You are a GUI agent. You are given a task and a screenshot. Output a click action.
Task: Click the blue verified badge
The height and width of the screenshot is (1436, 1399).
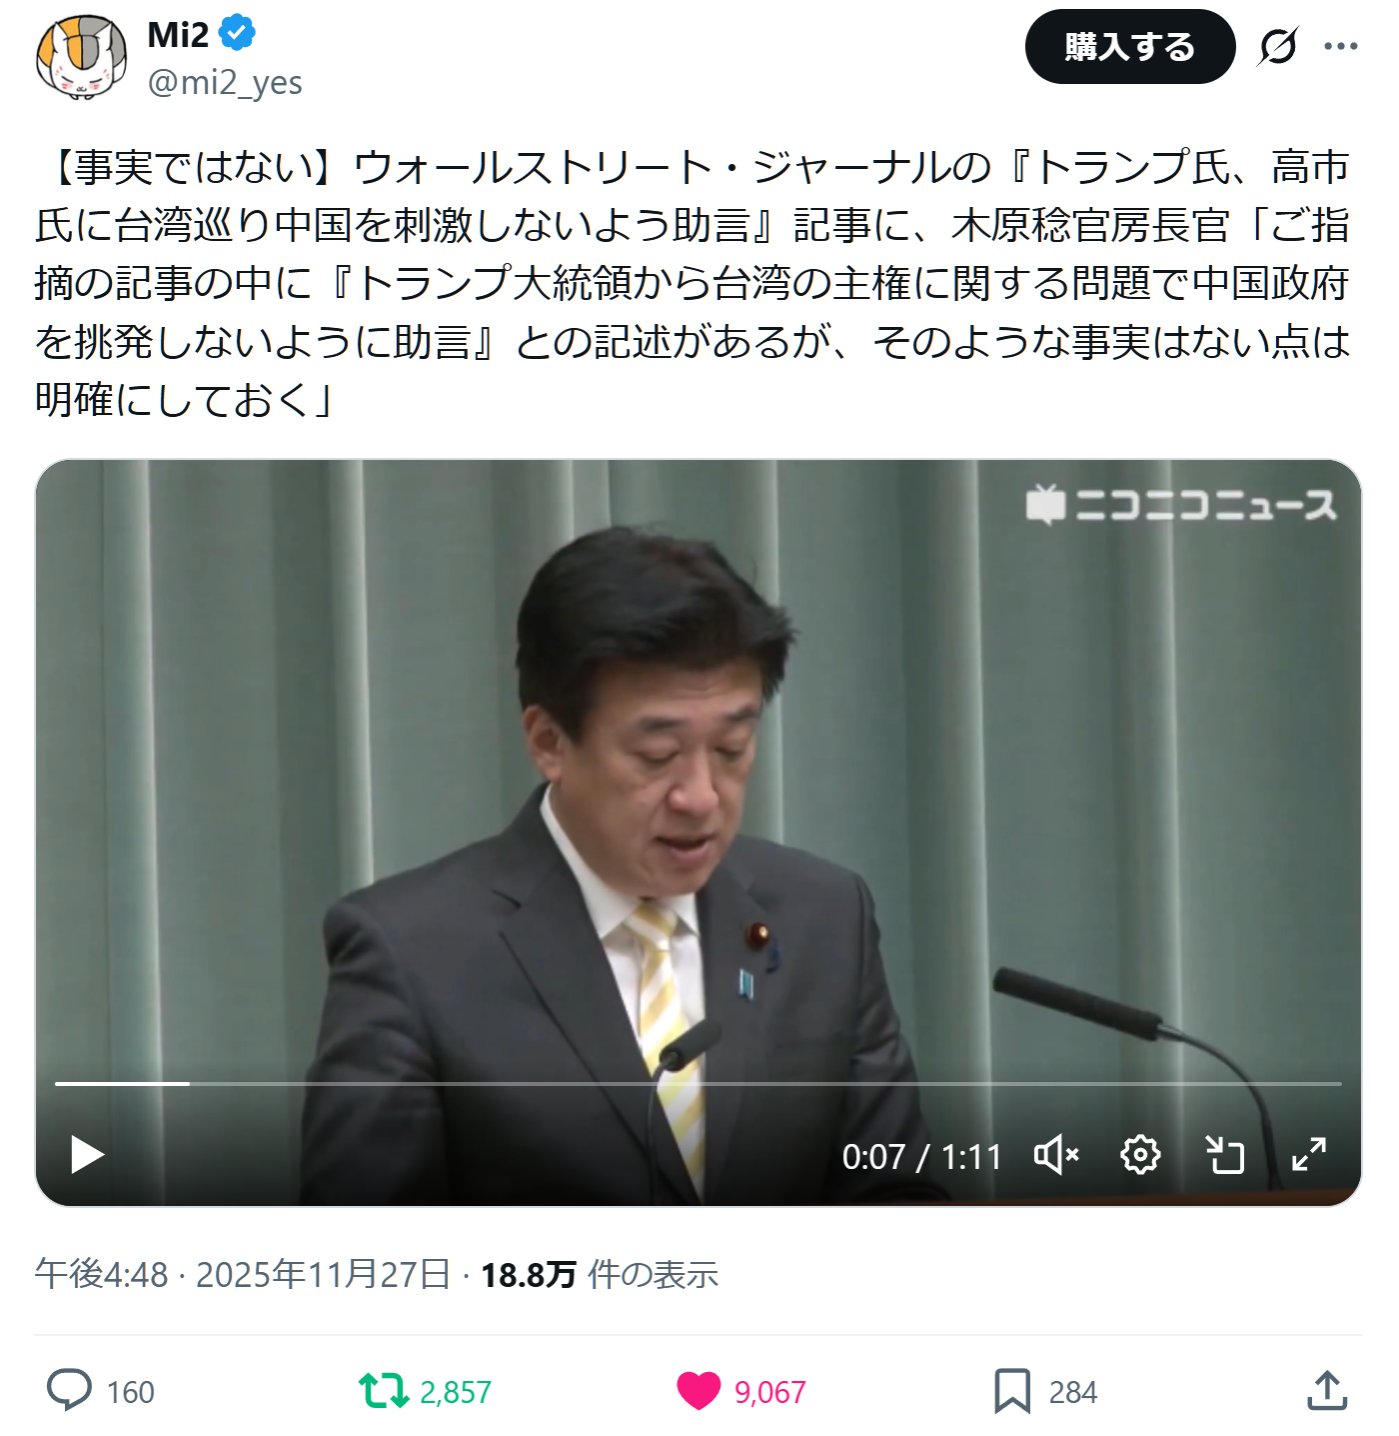coord(237,34)
